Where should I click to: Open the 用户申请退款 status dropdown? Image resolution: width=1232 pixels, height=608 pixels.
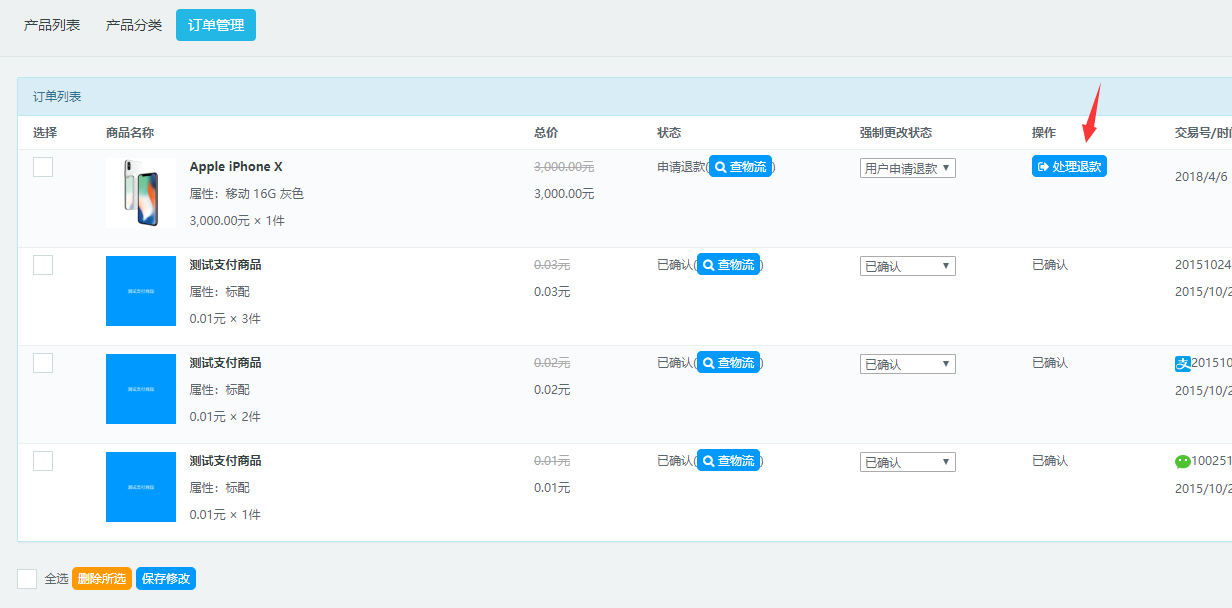pyautogui.click(x=907, y=168)
